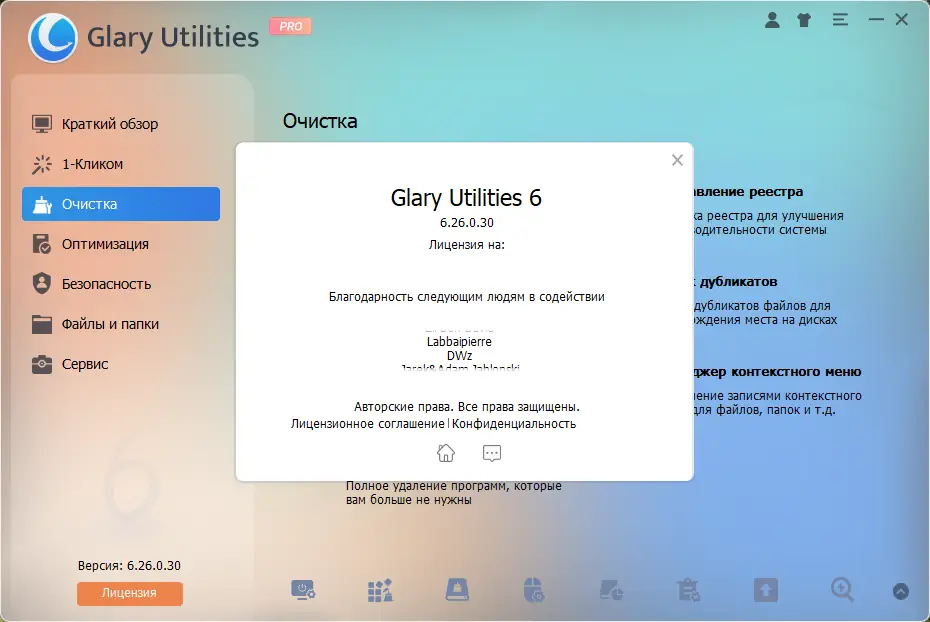Open the hamburger menu icon
The width and height of the screenshot is (930, 622).
tap(840, 20)
